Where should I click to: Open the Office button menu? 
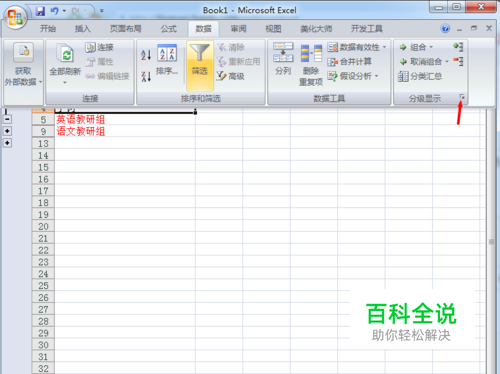point(15,17)
